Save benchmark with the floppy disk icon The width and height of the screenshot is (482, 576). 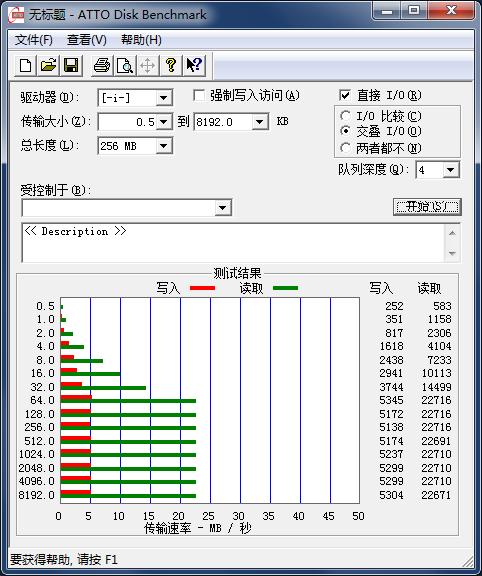coord(71,65)
